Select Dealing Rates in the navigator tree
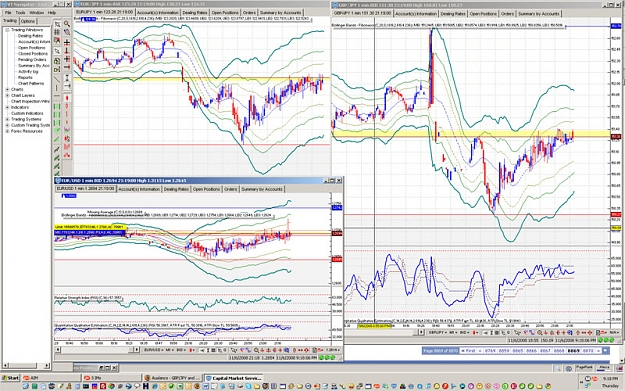 (x=30, y=36)
